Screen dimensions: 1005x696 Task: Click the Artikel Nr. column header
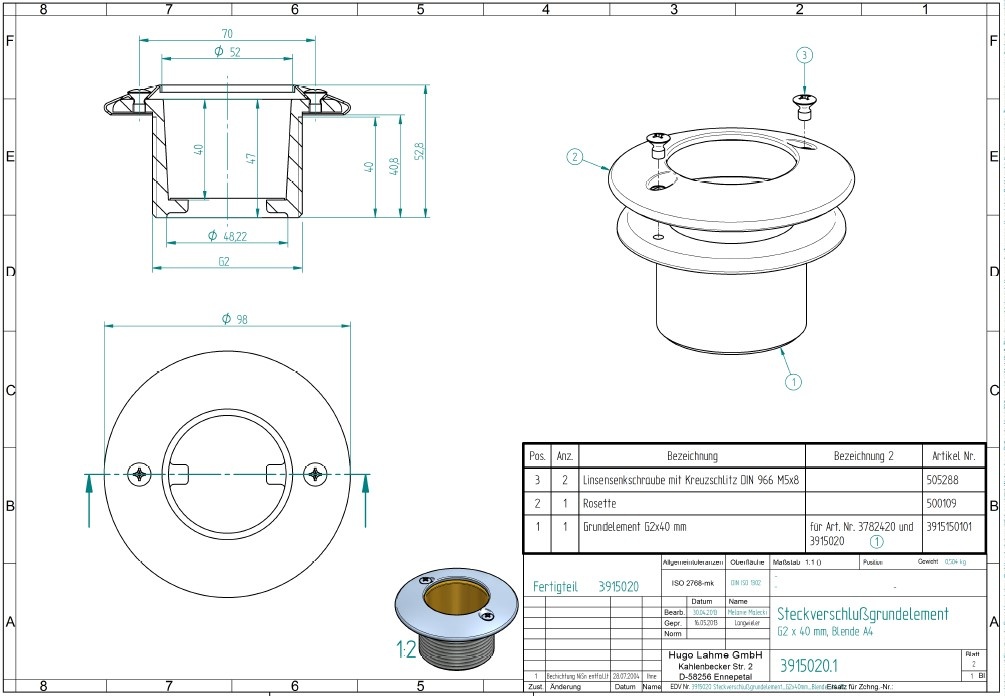954,456
